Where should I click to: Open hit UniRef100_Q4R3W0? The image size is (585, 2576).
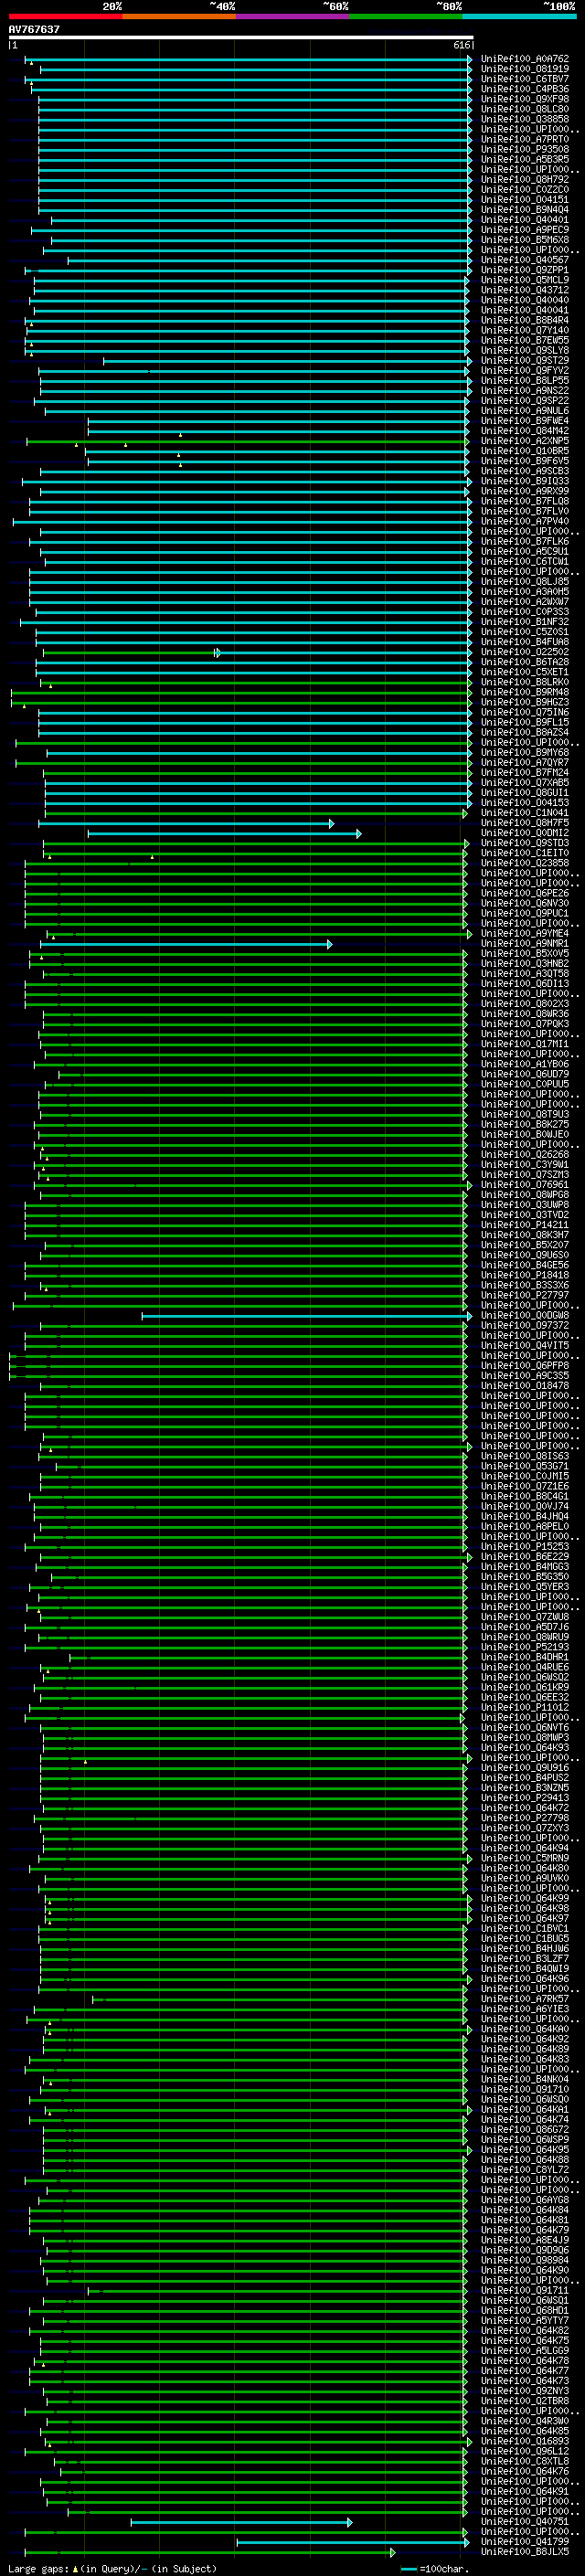[525, 2421]
